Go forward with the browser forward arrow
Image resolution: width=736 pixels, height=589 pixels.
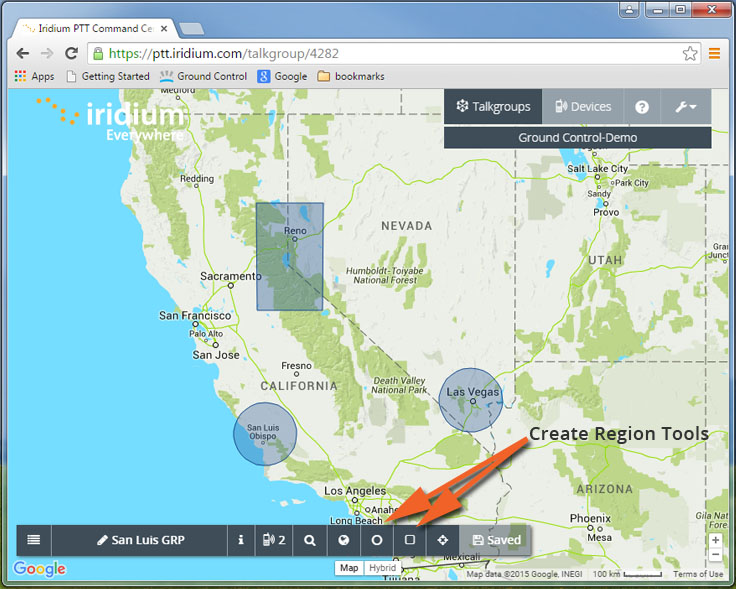47,54
